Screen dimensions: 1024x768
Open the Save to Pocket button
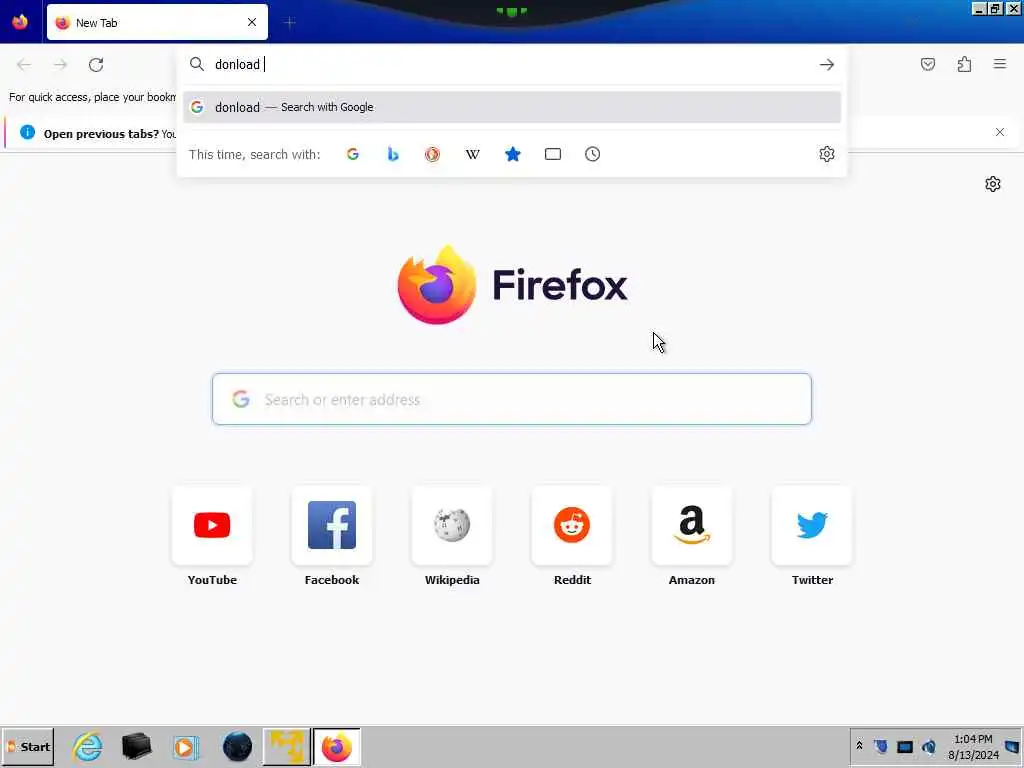tap(927, 64)
